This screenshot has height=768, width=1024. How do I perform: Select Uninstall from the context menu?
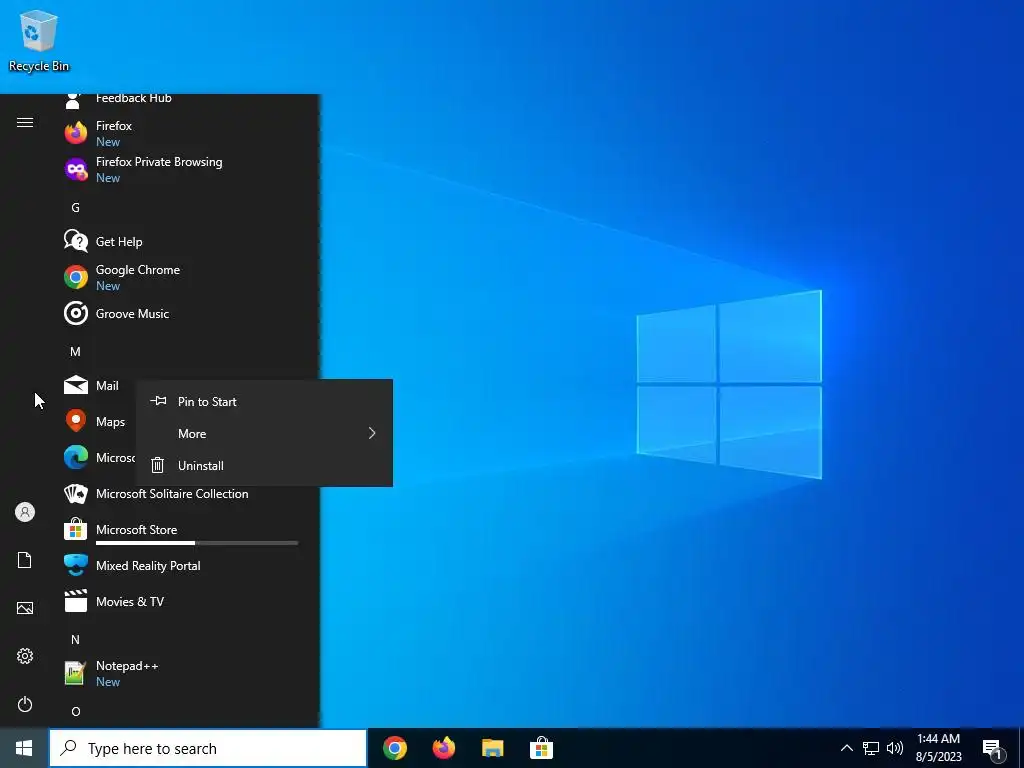pos(264,466)
